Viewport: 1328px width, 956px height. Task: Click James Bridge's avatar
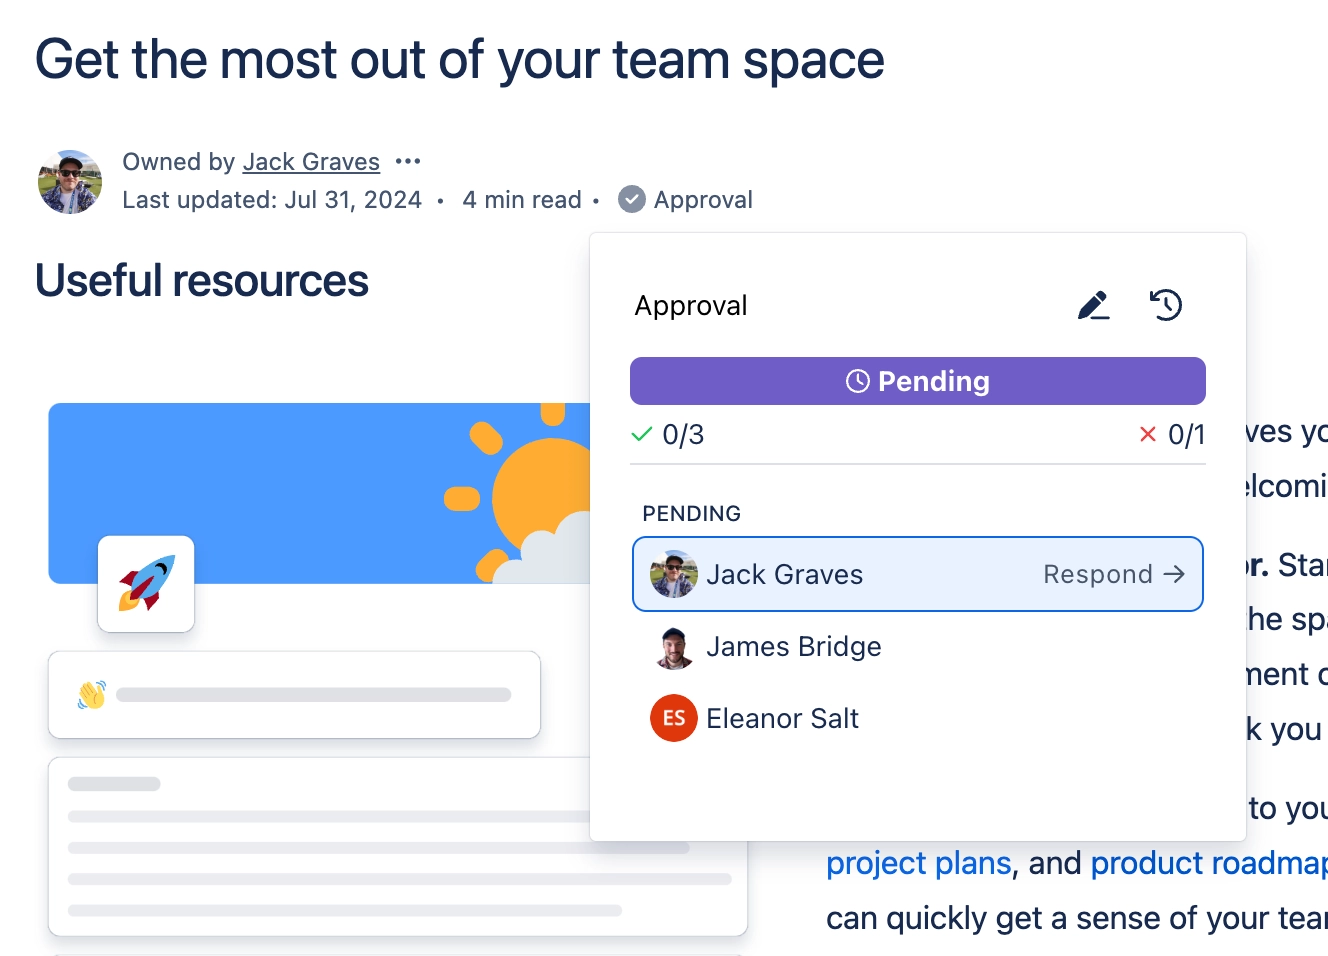pos(673,647)
